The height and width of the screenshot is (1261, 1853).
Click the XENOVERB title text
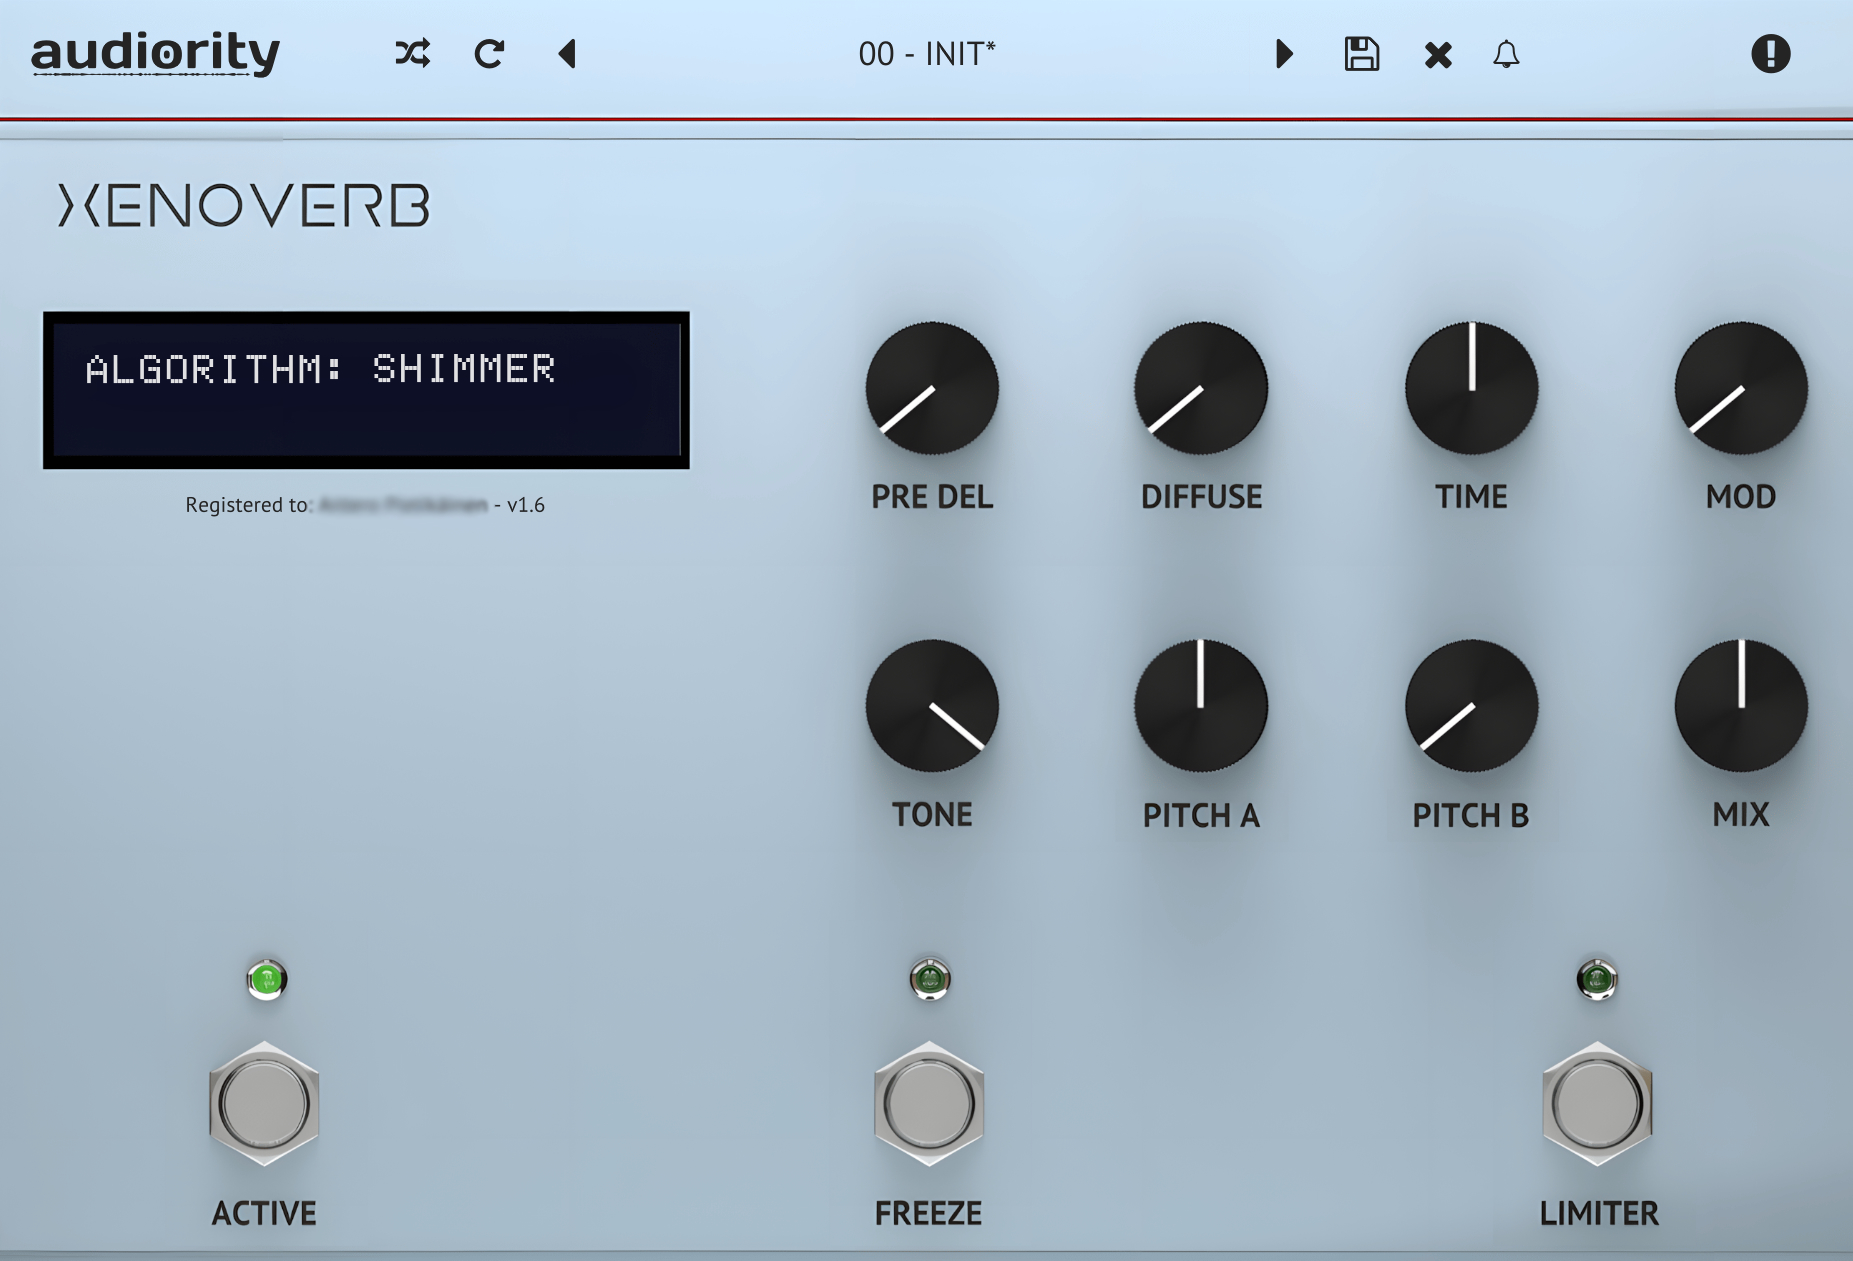tap(244, 205)
